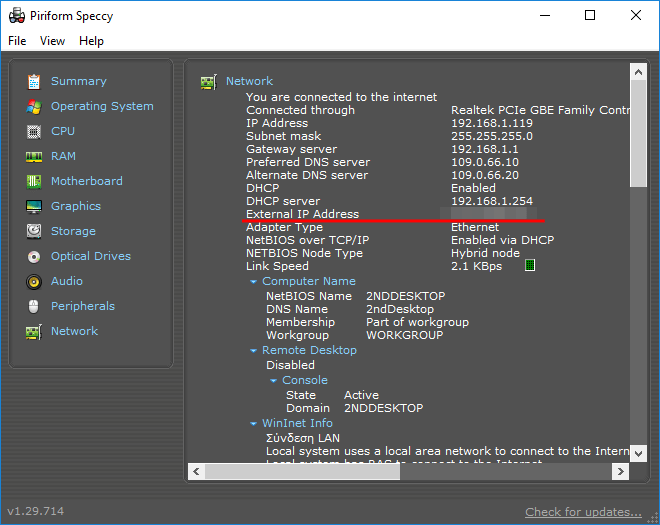This screenshot has height=525, width=660.
Task: Select CPU in the sidebar
Action: (x=63, y=131)
